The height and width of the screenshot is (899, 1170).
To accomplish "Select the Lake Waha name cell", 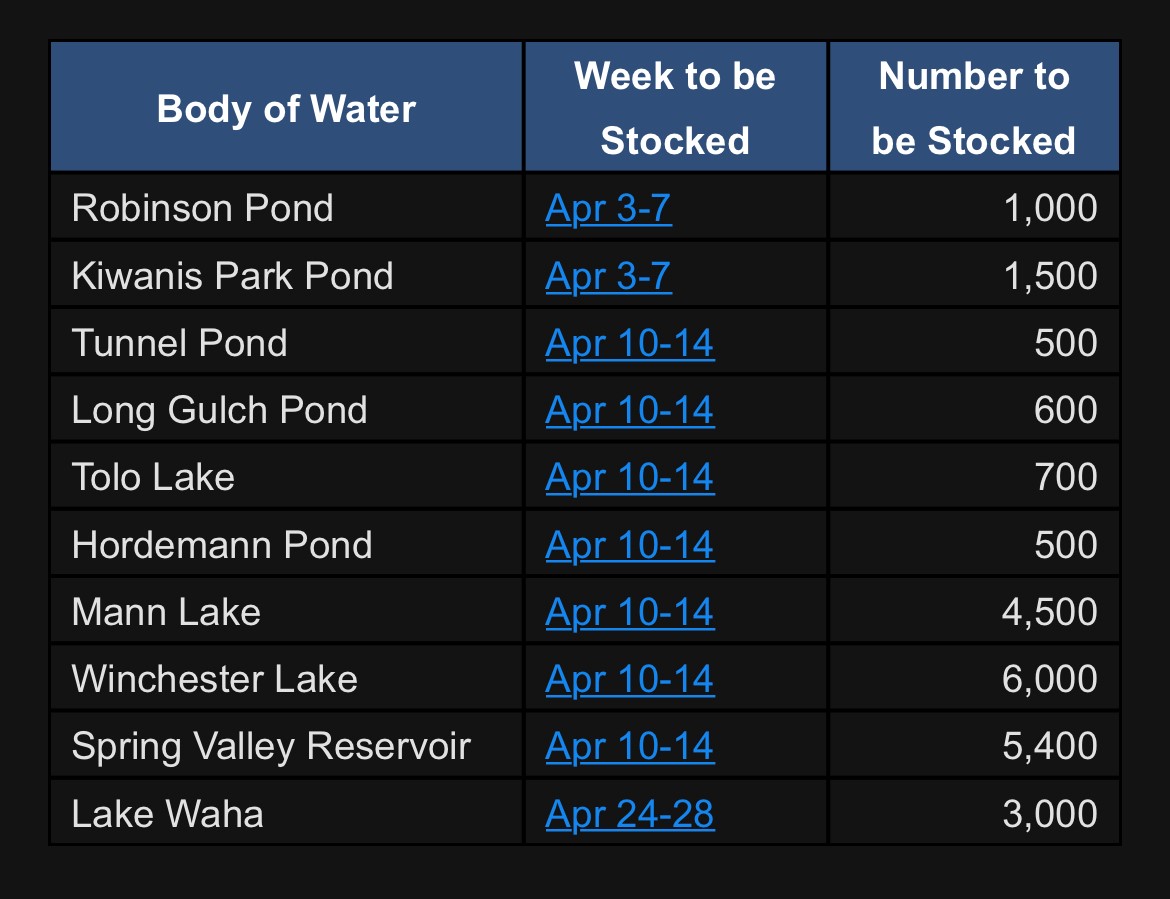I will coord(287,812).
